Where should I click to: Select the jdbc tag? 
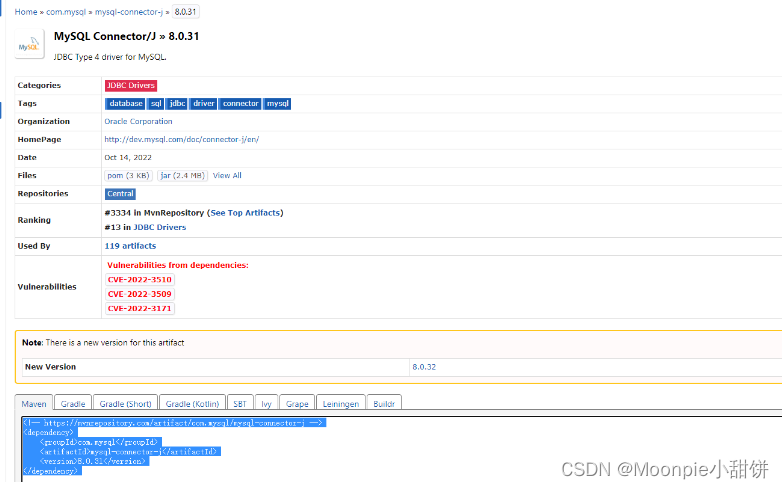tap(177, 104)
